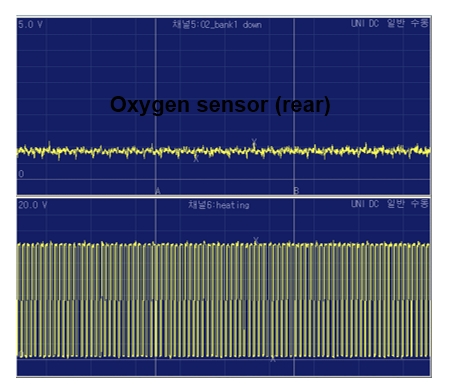The image size is (450, 392).
Task: Click 일반 mode in channel 5 panel
Action: pos(396,23)
